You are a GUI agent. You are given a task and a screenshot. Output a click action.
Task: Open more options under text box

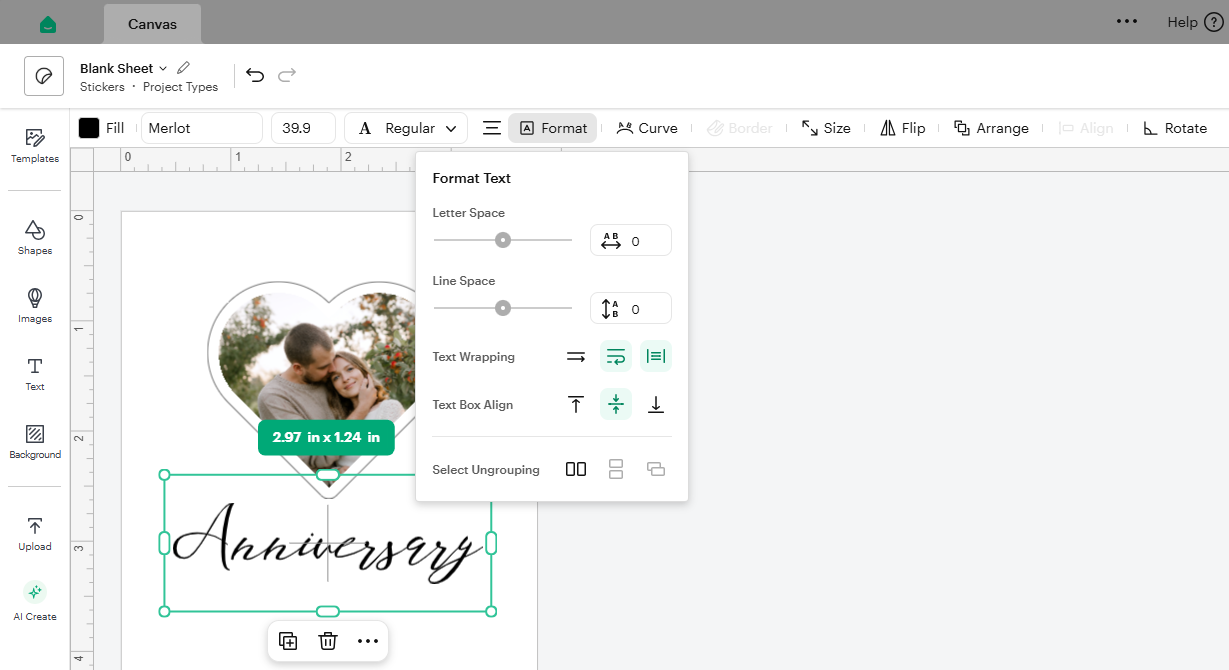click(368, 641)
